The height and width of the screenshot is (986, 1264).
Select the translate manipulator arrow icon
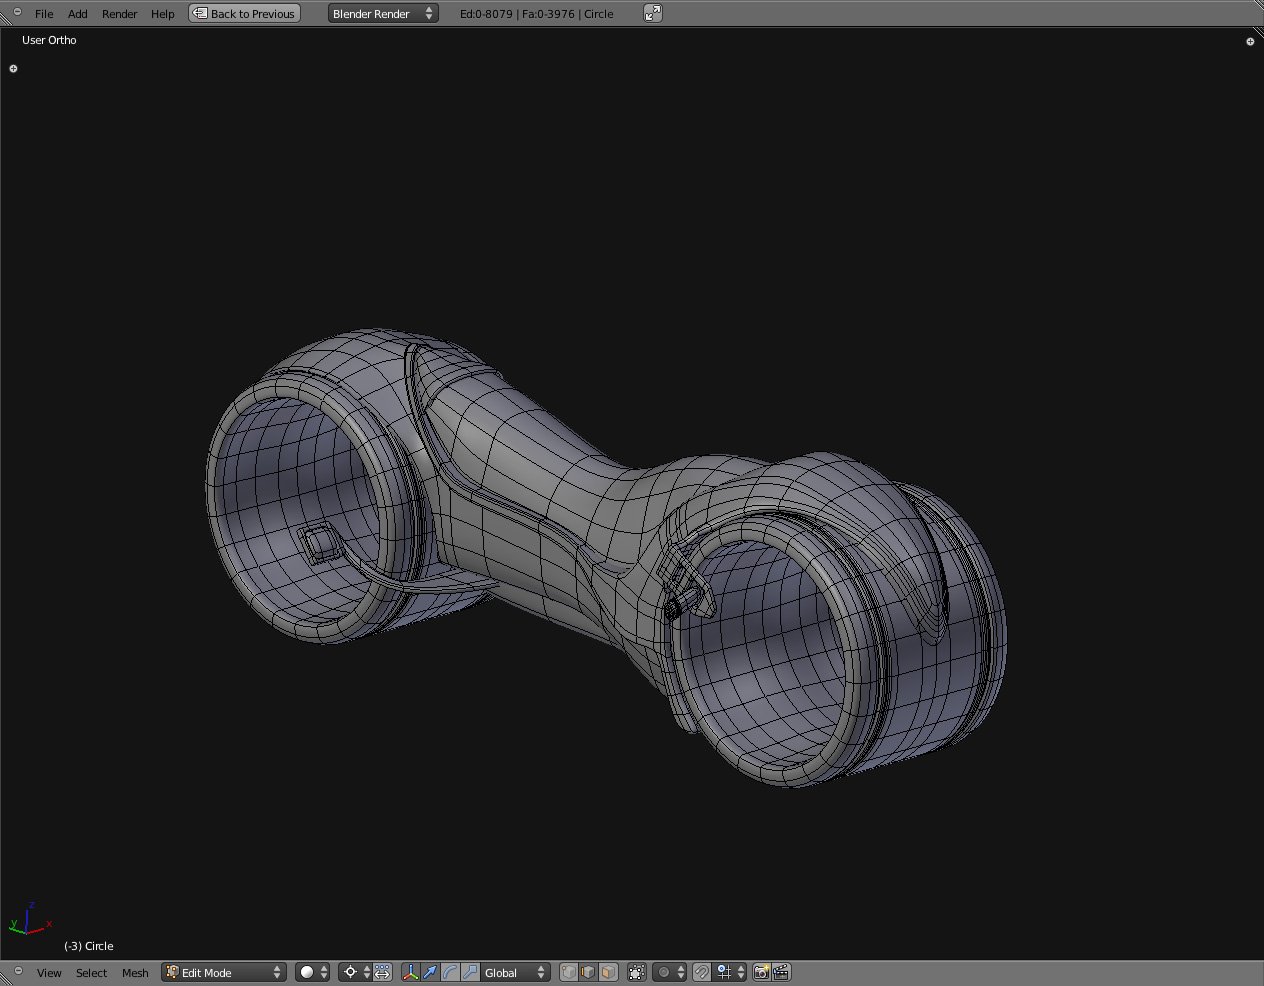click(x=430, y=972)
